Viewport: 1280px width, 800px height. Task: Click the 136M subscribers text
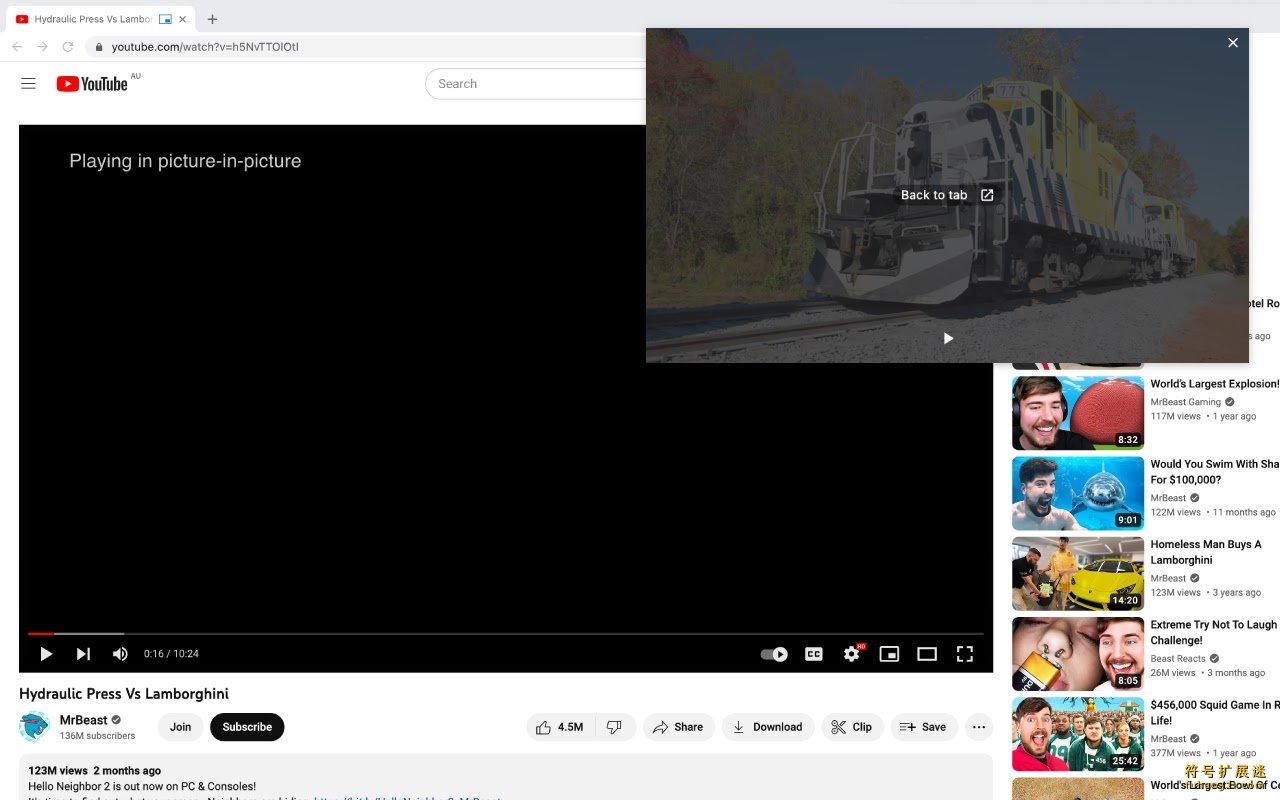97,736
